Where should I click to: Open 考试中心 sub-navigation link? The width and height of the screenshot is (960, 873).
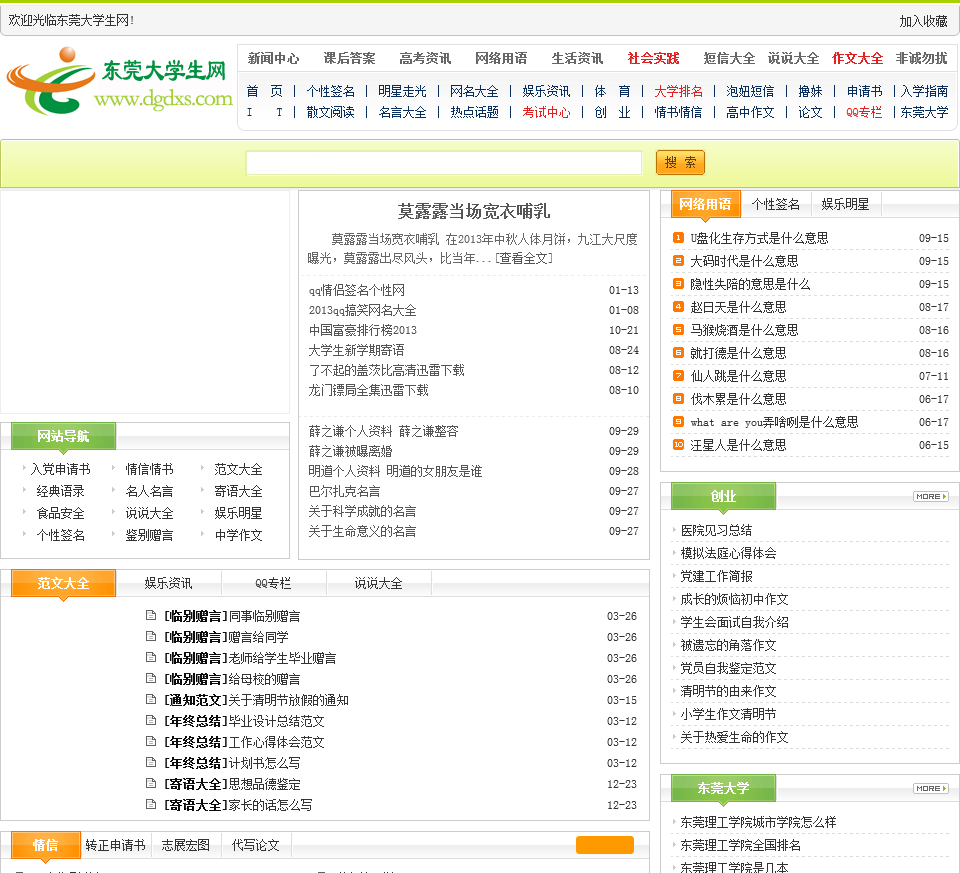546,112
